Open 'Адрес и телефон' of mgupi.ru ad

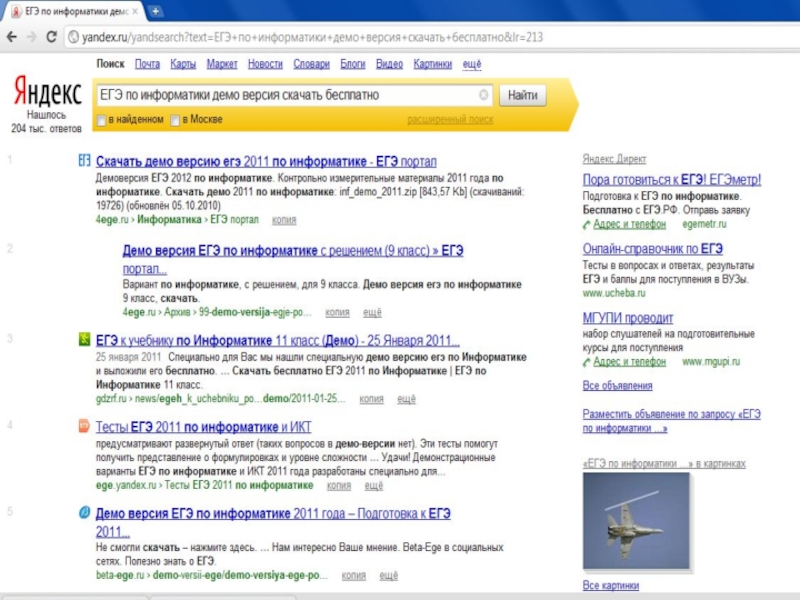630,362
